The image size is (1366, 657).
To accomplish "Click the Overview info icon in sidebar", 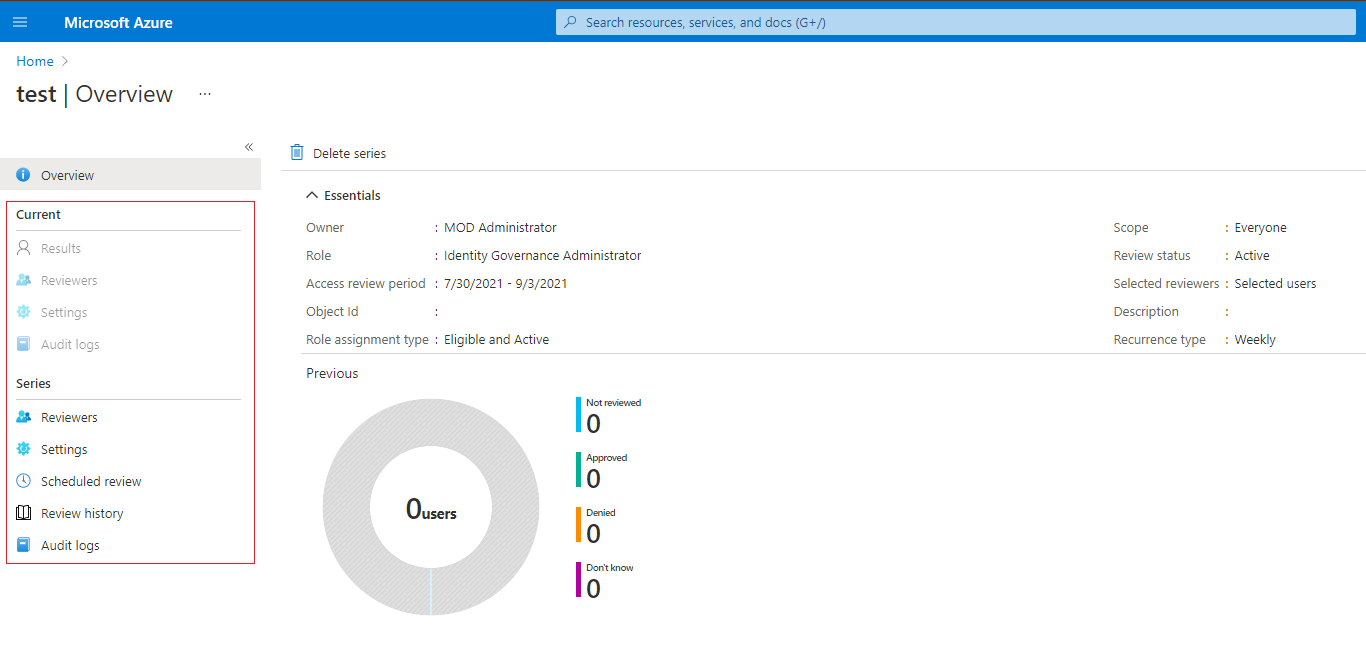I will pyautogui.click(x=24, y=175).
